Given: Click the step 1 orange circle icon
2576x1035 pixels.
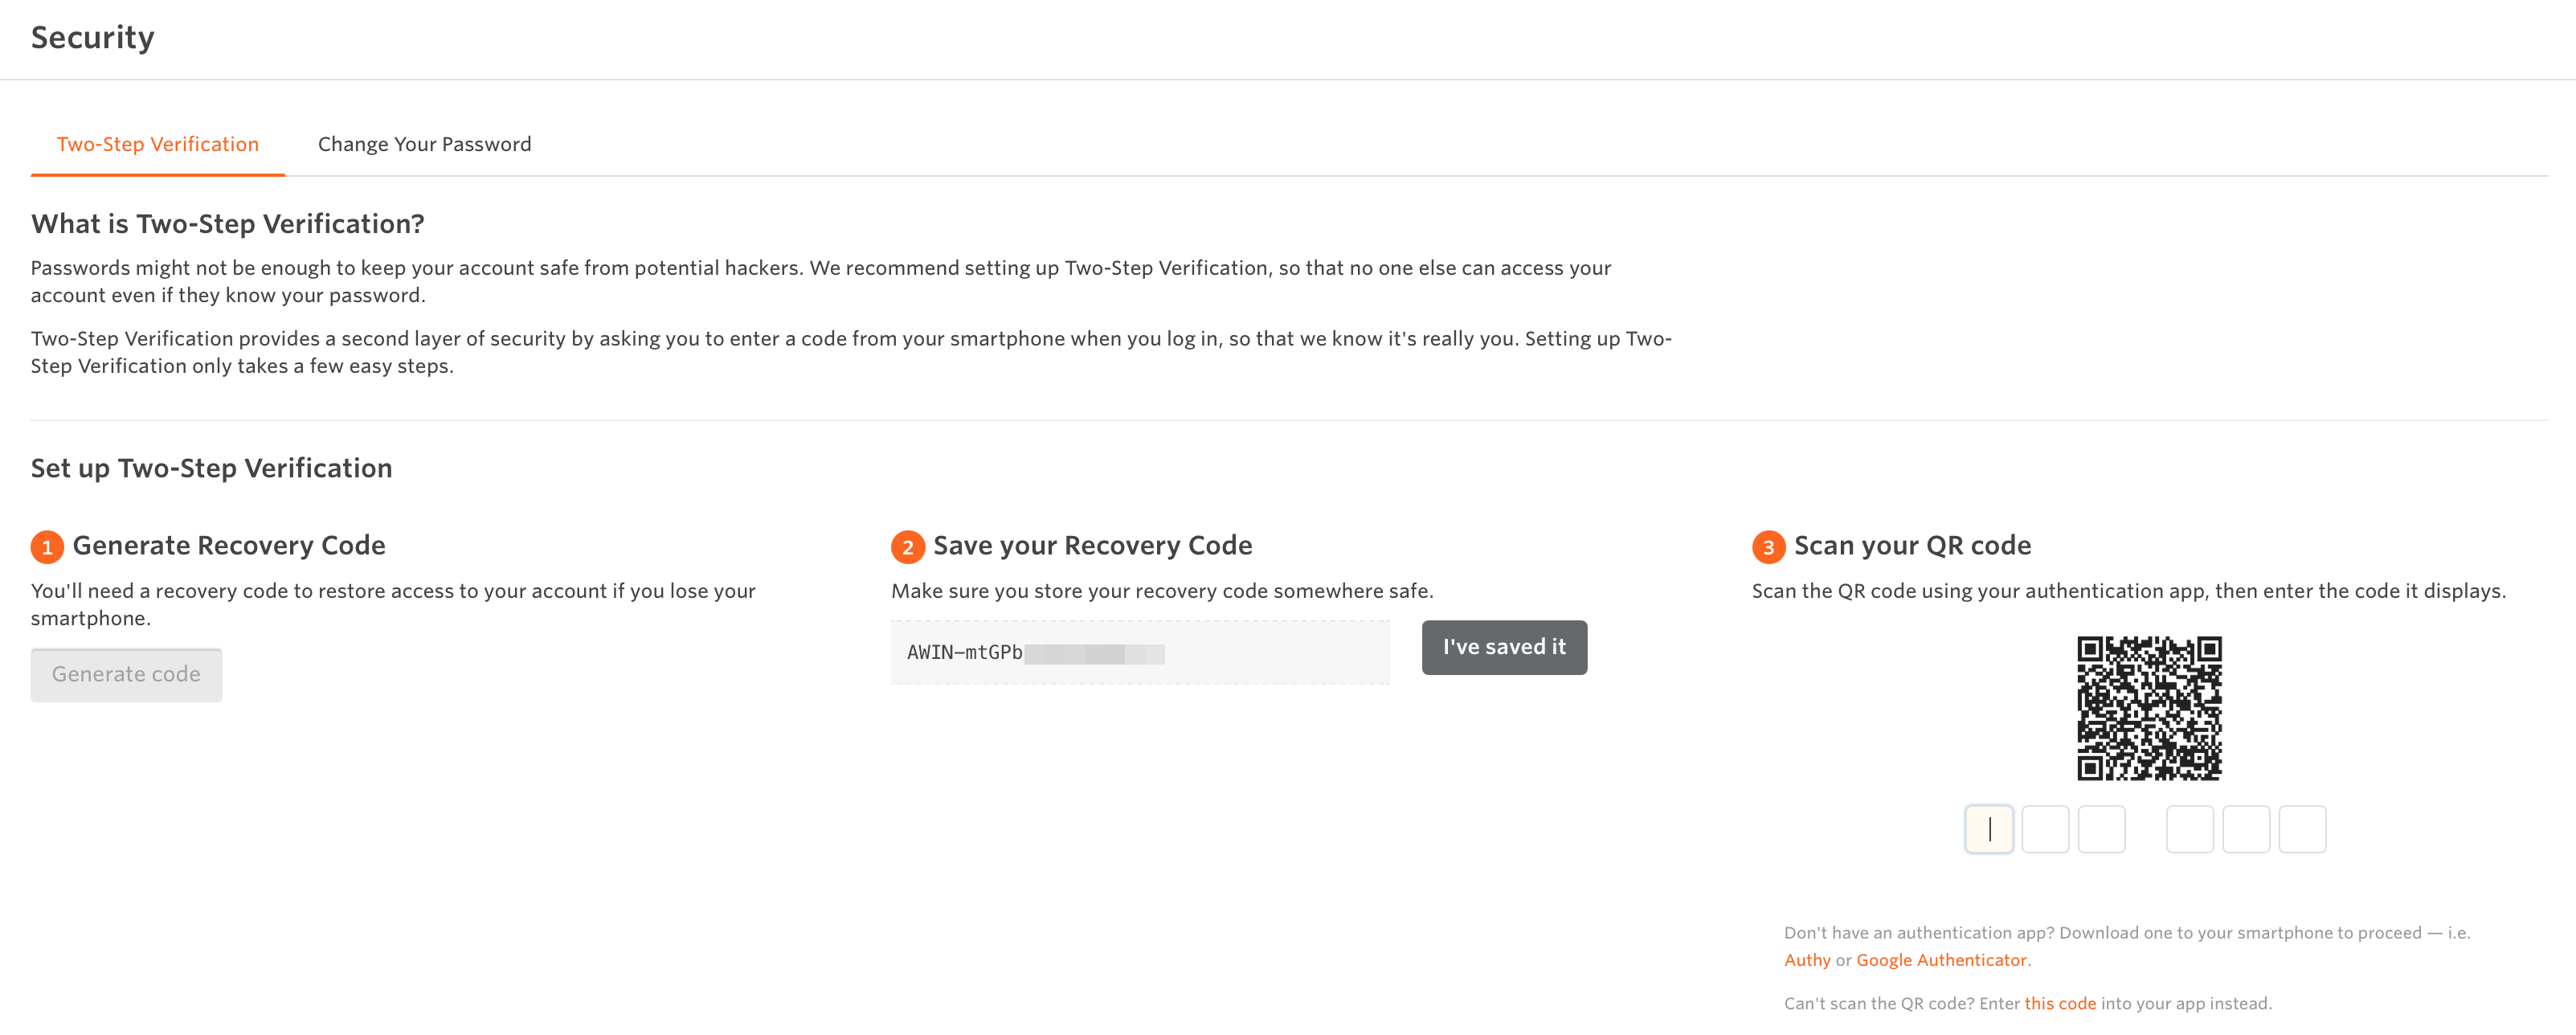Looking at the screenshot, I should click(46, 547).
